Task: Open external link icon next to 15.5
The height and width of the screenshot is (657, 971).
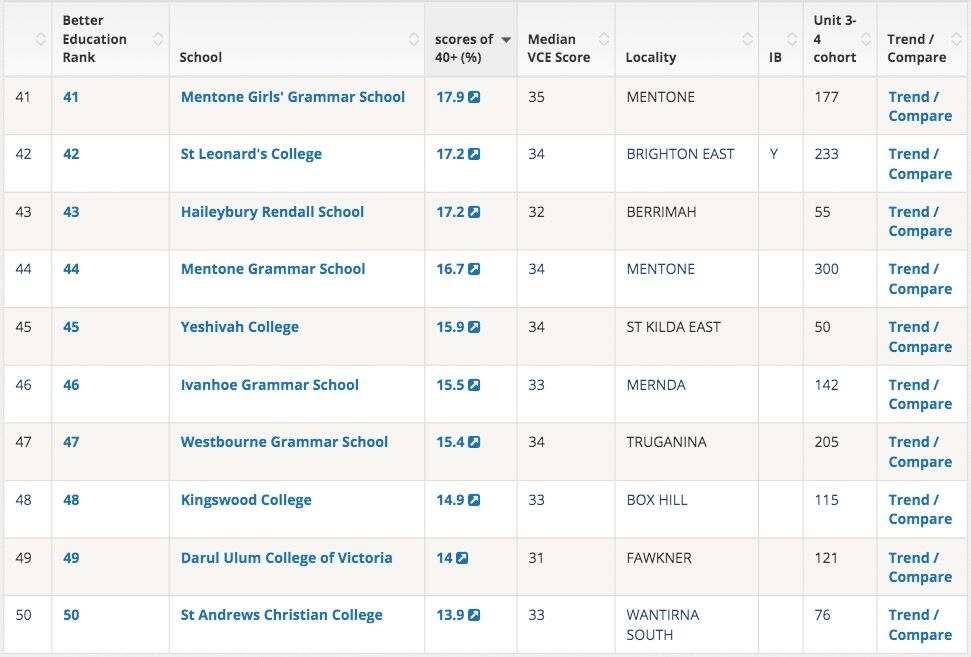Action: [x=474, y=385]
